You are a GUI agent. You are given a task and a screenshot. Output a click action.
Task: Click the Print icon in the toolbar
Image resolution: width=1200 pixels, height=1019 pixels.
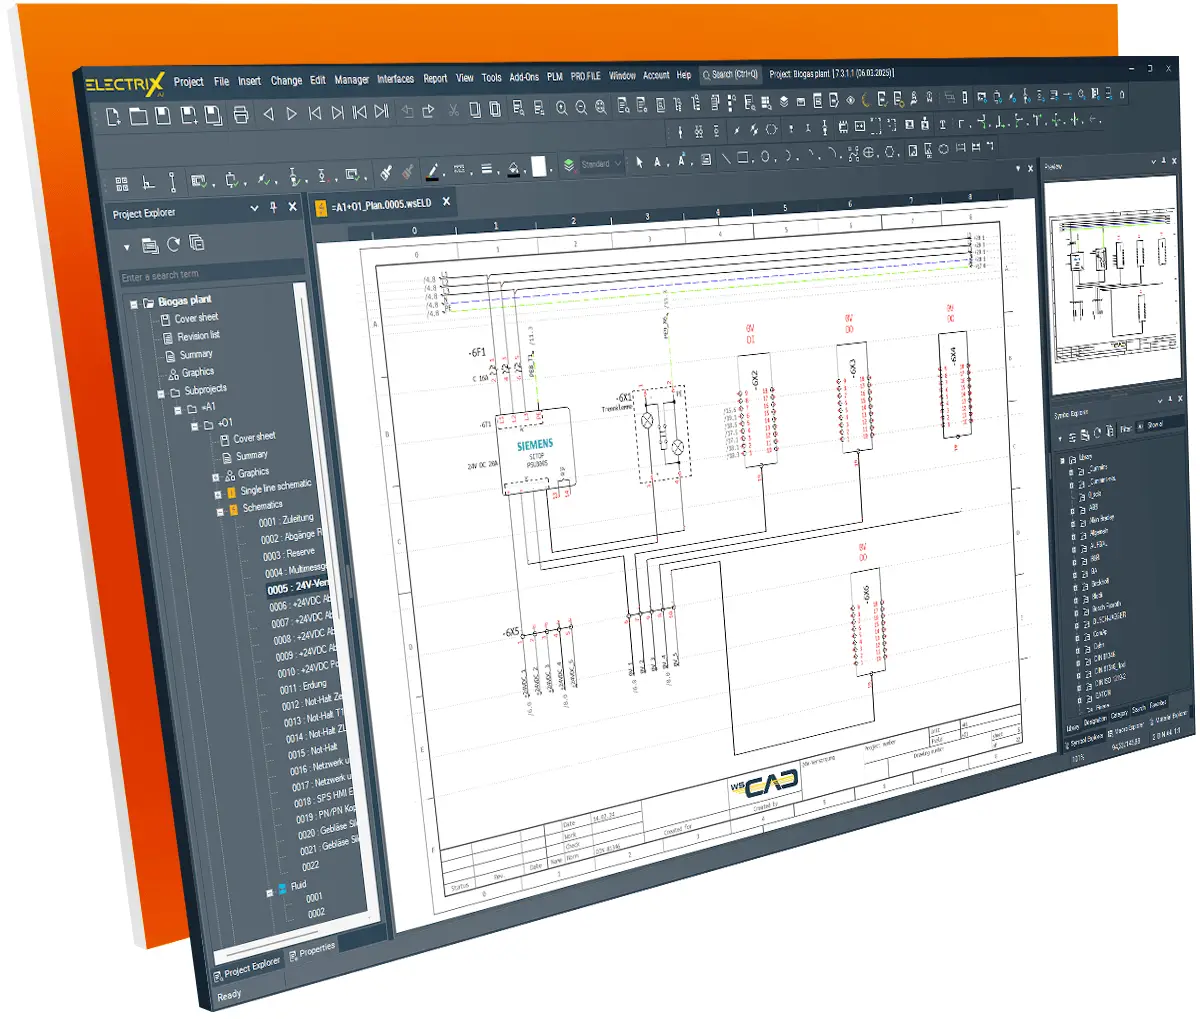pyautogui.click(x=240, y=114)
